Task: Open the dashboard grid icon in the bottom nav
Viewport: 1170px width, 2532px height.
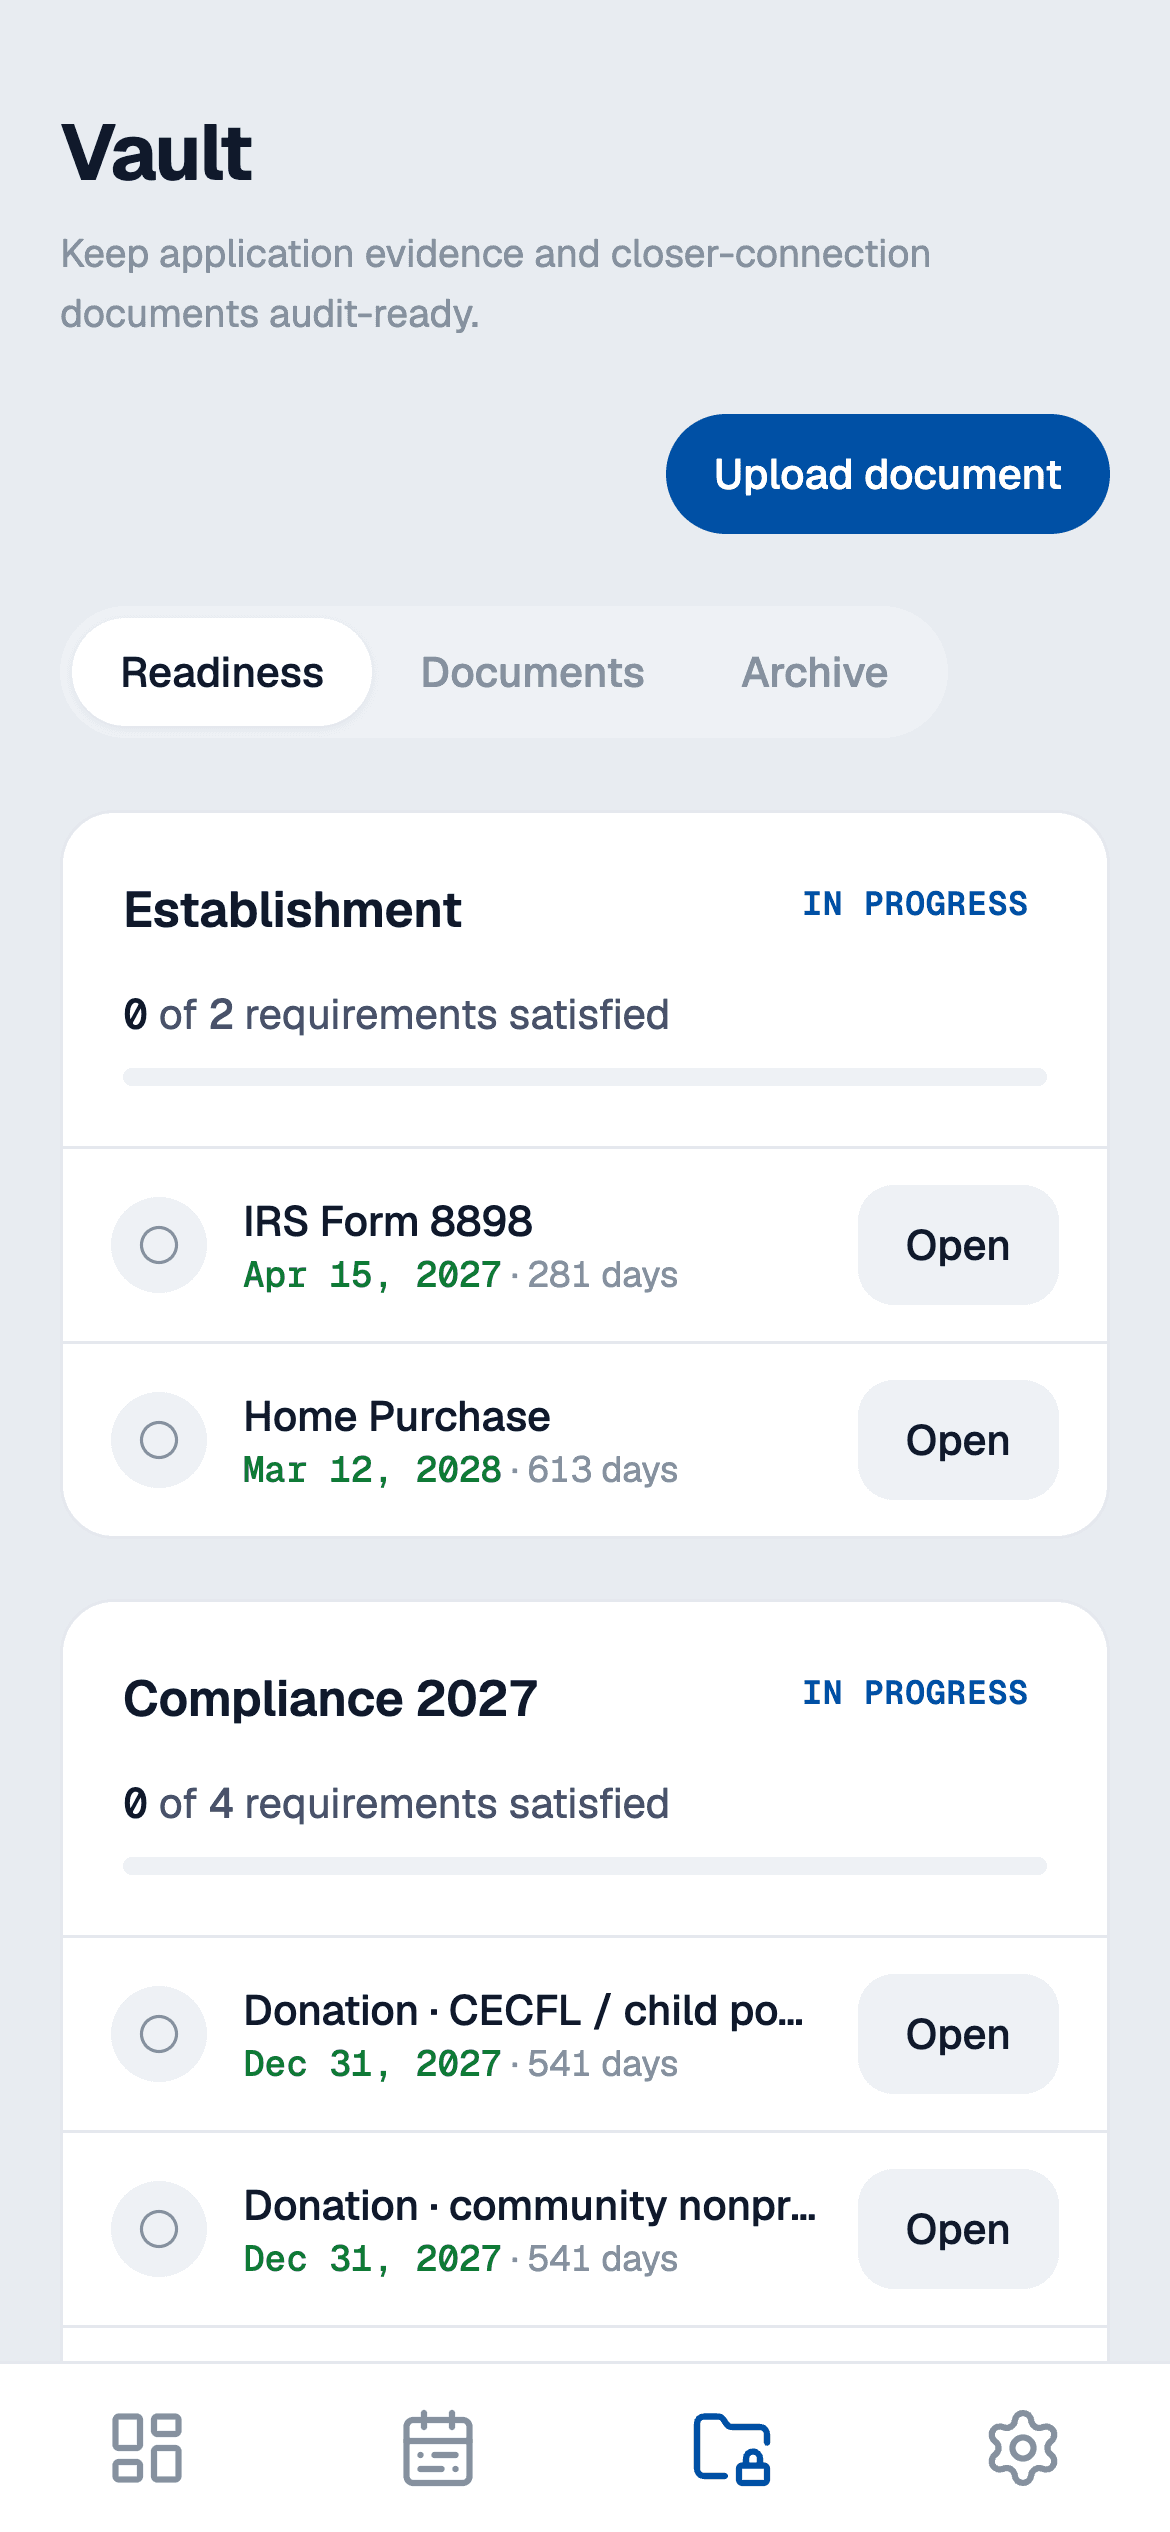Action: pyautogui.click(x=147, y=2447)
